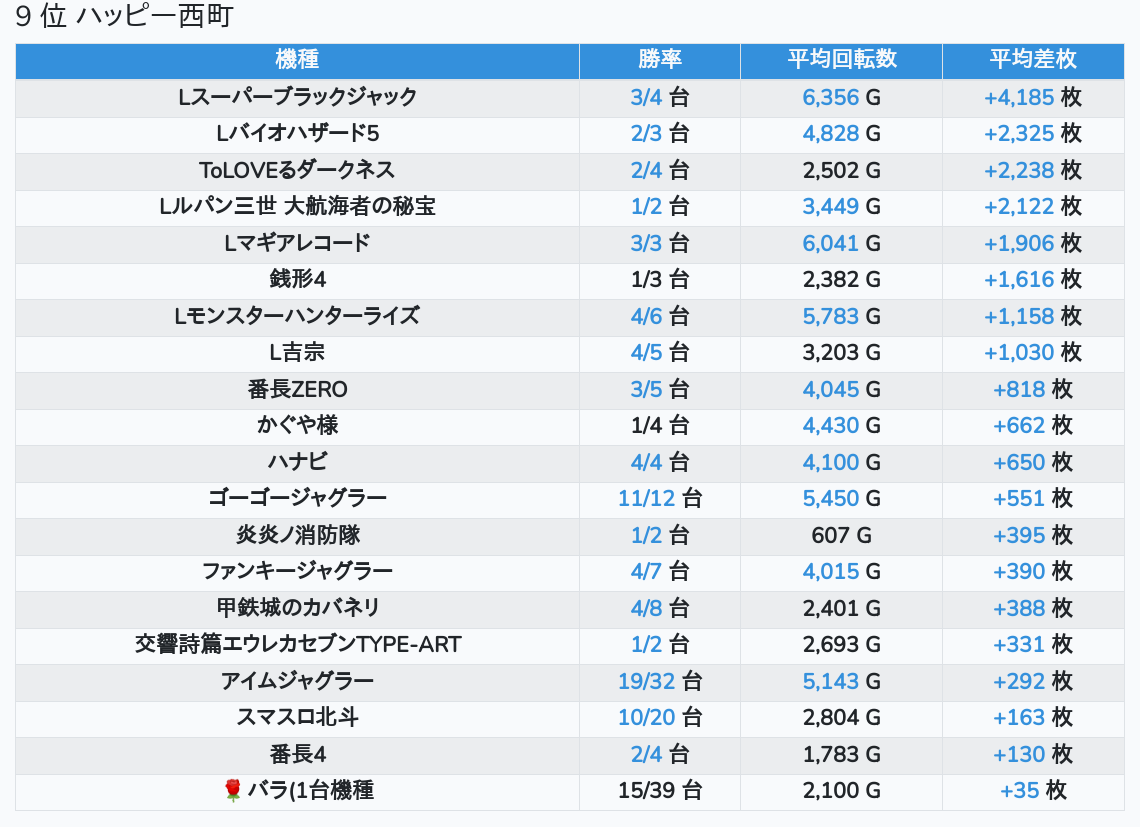Click 2,502 G average spins value

(841, 170)
